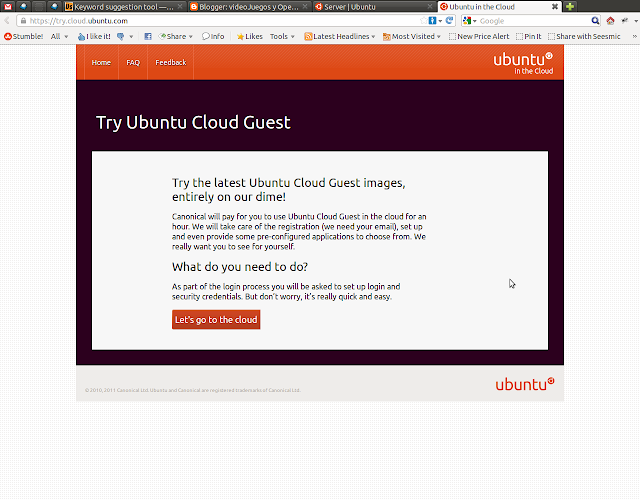This screenshot has height=500, width=640.
Task: Open Latest Headlines feed bookmark
Action: tap(340, 36)
